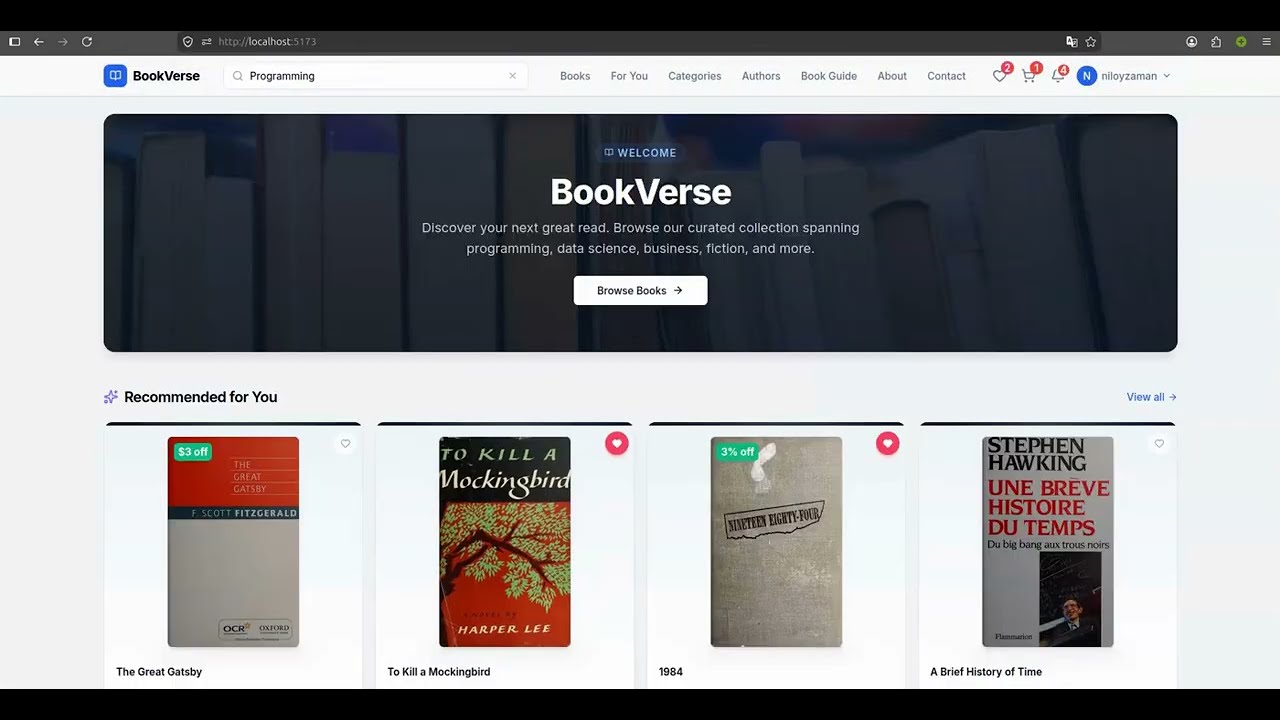The image size is (1280, 720).
Task: Open A Brief History of Time cover
Action: [1048, 542]
